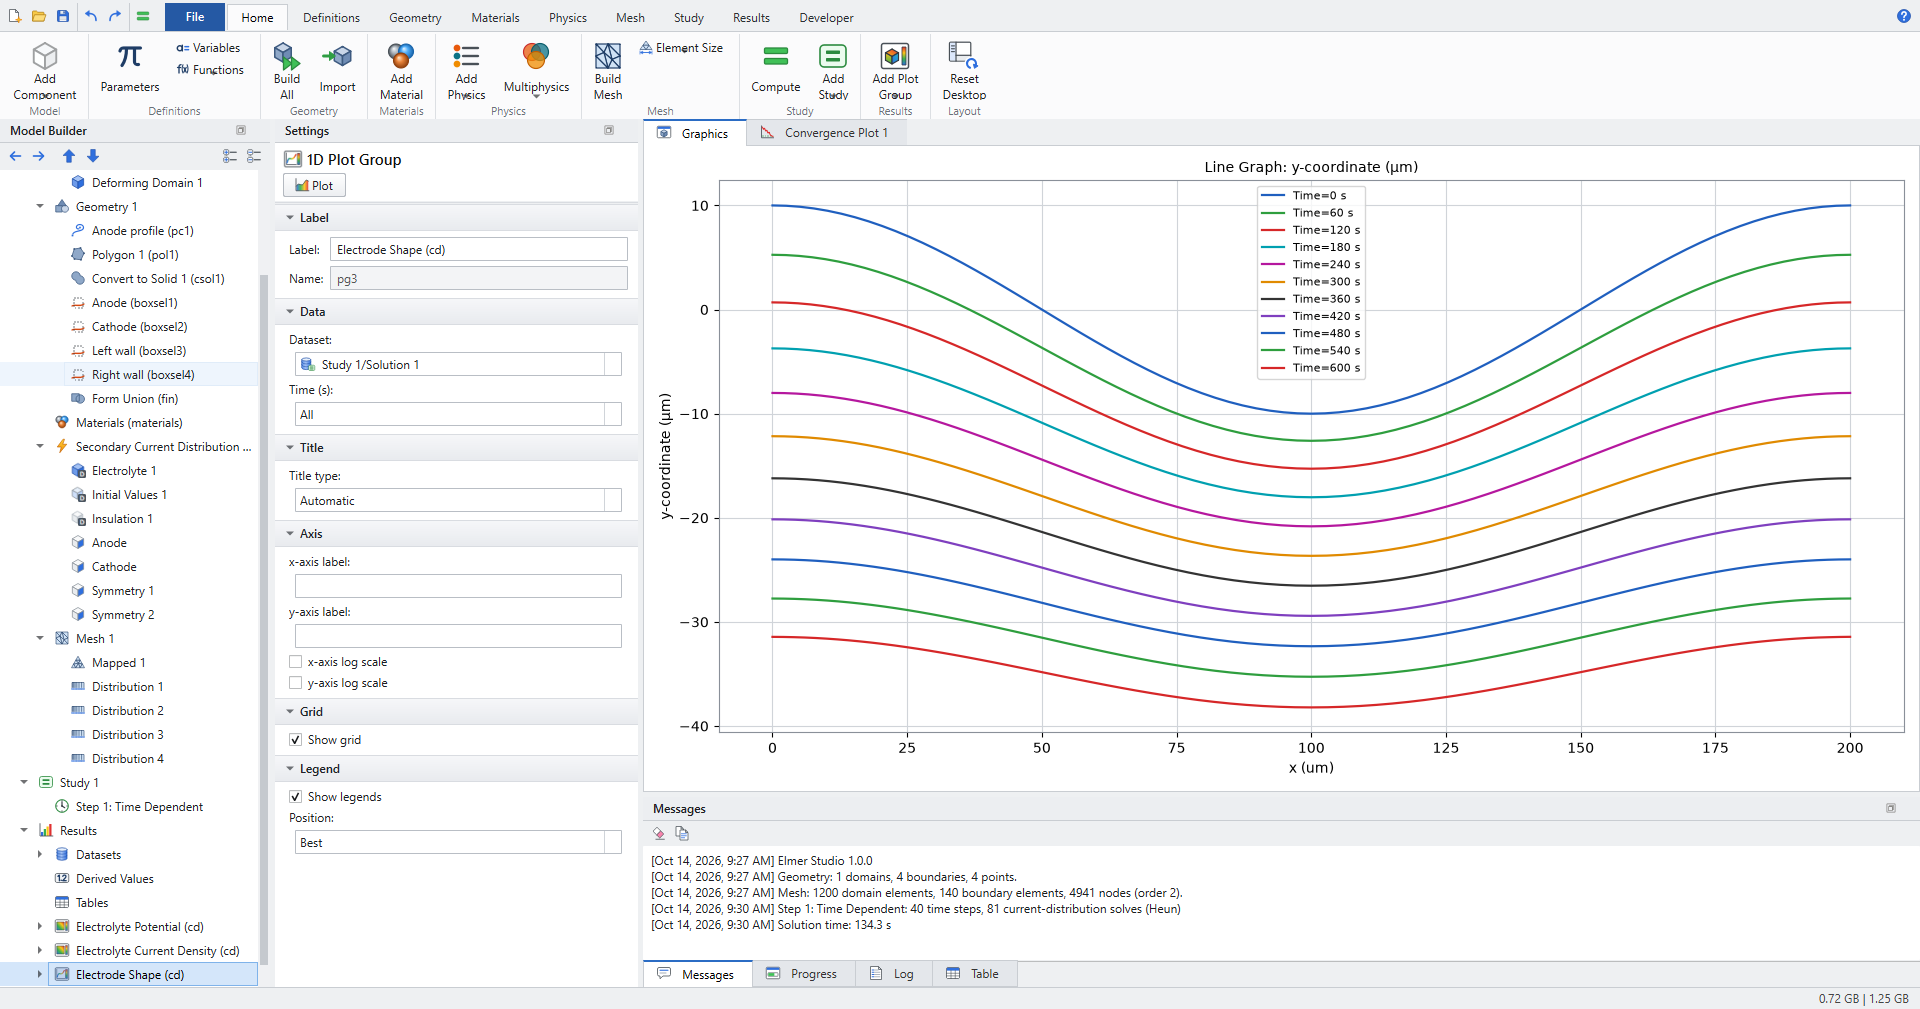Expand the Datasets tree node
Viewport: 1920px width, 1009px height.
pos(40,855)
